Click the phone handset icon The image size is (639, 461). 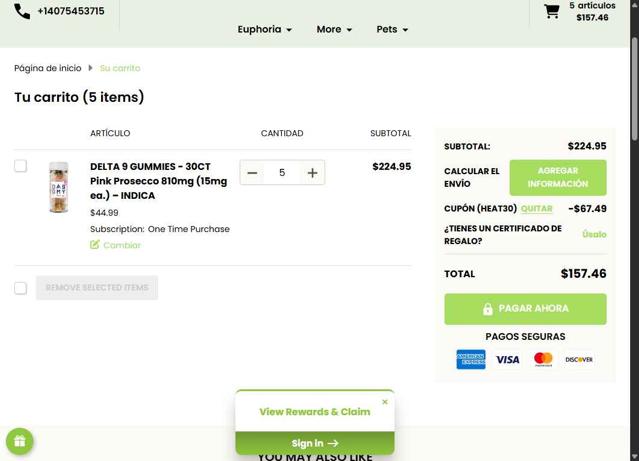(22, 11)
